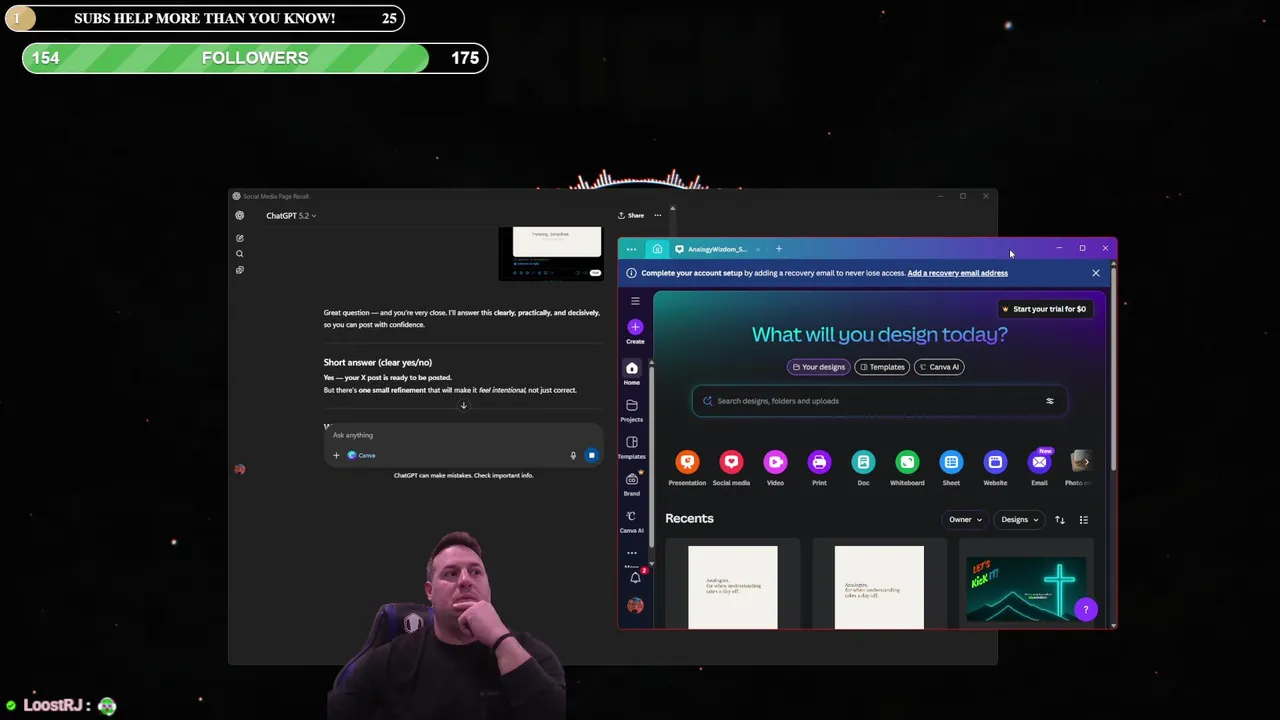The image size is (1280, 720).
Task: Select the Canva AI pill
Action: (939, 367)
